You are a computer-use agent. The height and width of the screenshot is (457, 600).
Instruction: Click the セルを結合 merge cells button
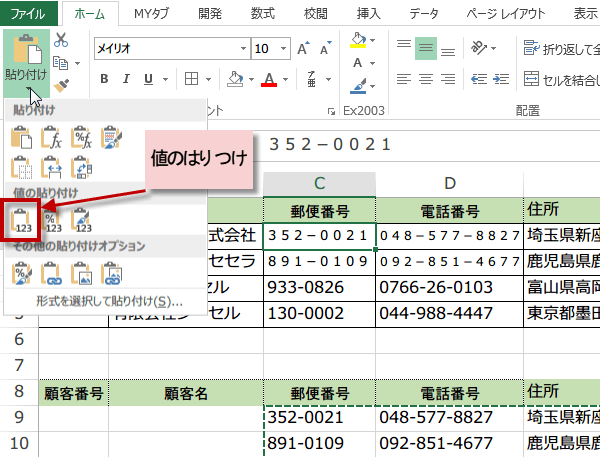555,78
